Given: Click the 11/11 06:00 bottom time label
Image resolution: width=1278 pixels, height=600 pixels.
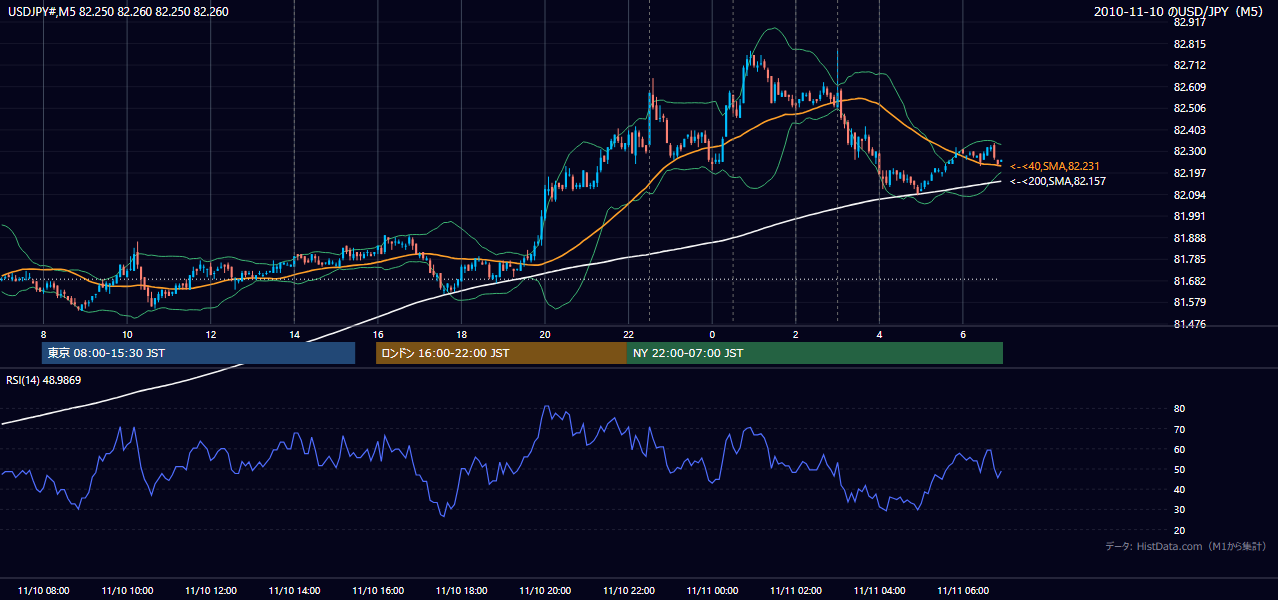Looking at the screenshot, I should [x=963, y=591].
